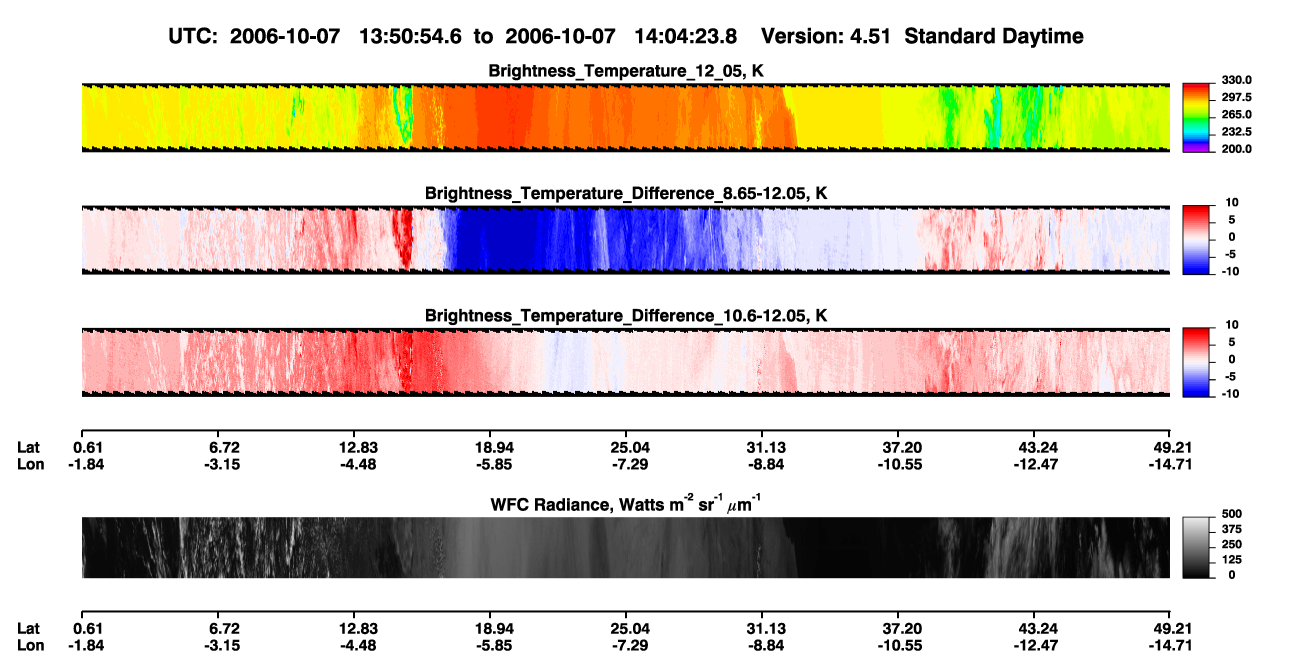Click the 'Lon' label on the bottom axis
The width and height of the screenshot is (1300, 667).
point(29,645)
